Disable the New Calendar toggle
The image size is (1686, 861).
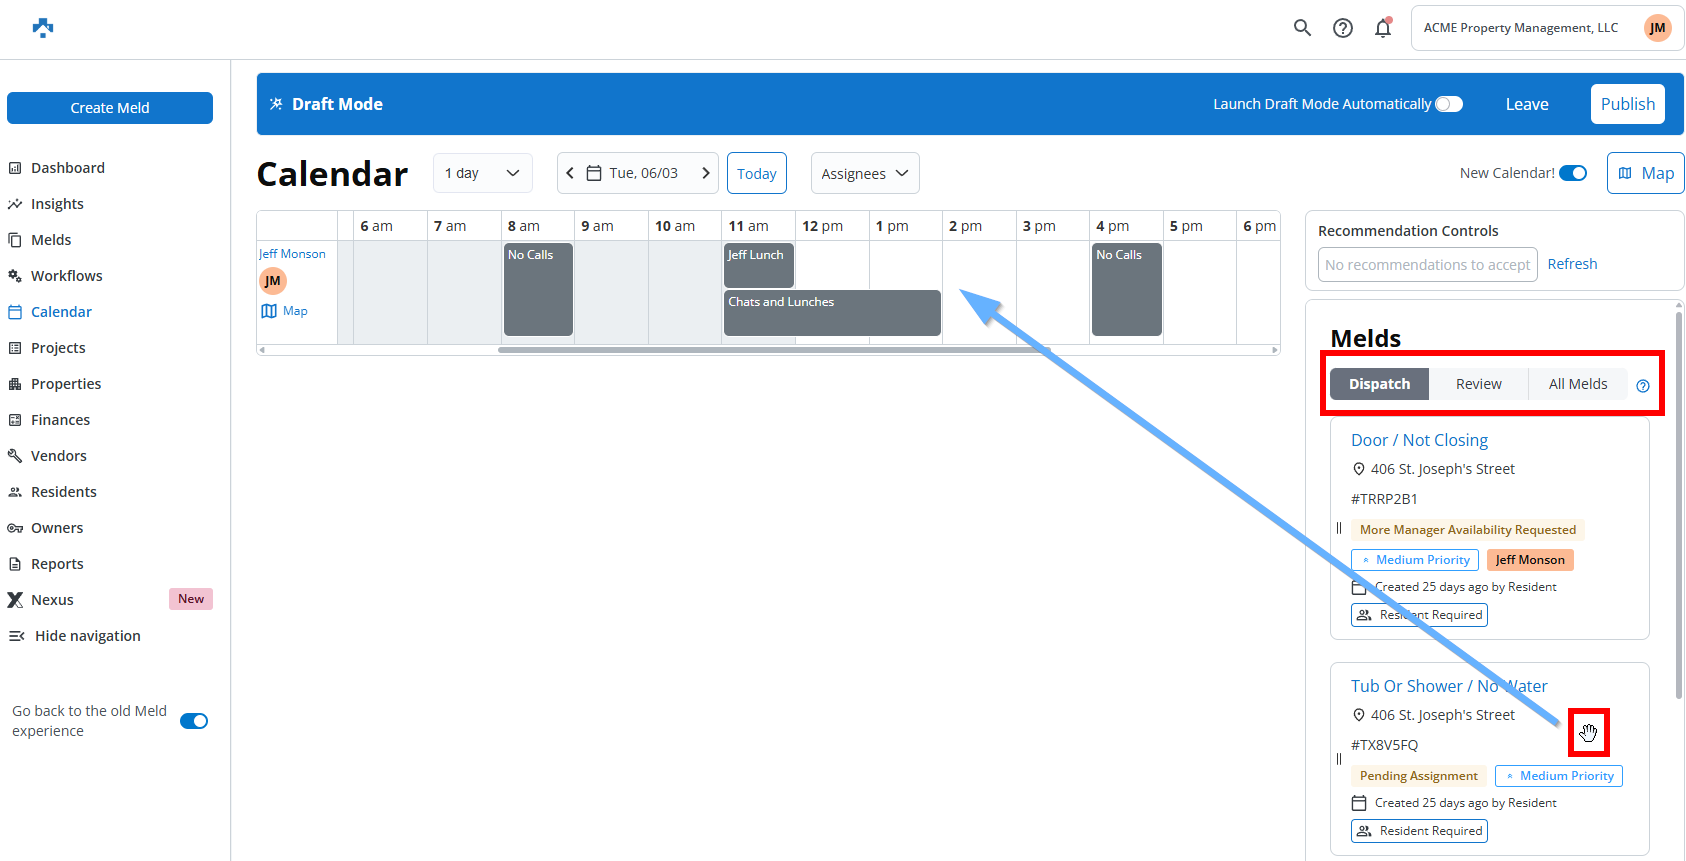[x=1573, y=173]
